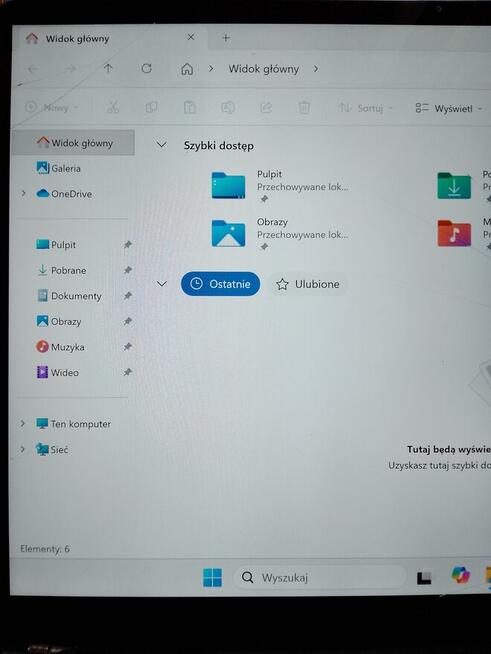Open Copilot from the taskbar
The height and width of the screenshot is (654, 491).
461,575
